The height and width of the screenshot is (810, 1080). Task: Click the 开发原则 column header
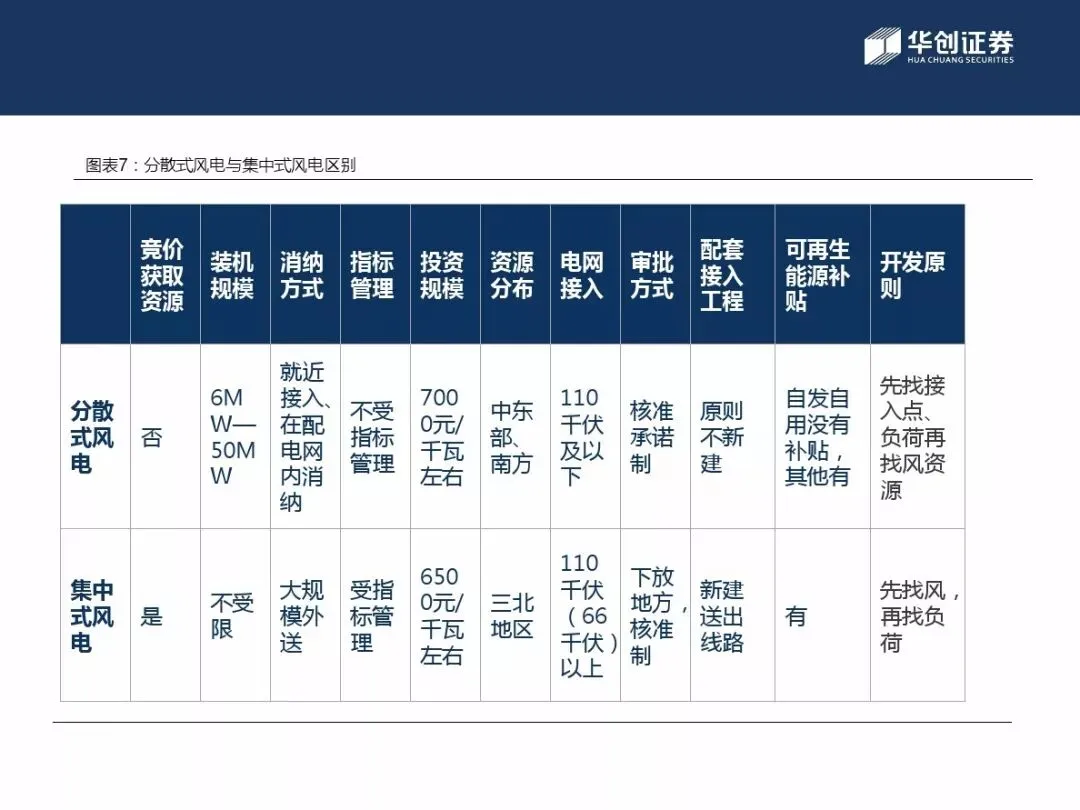click(x=917, y=274)
